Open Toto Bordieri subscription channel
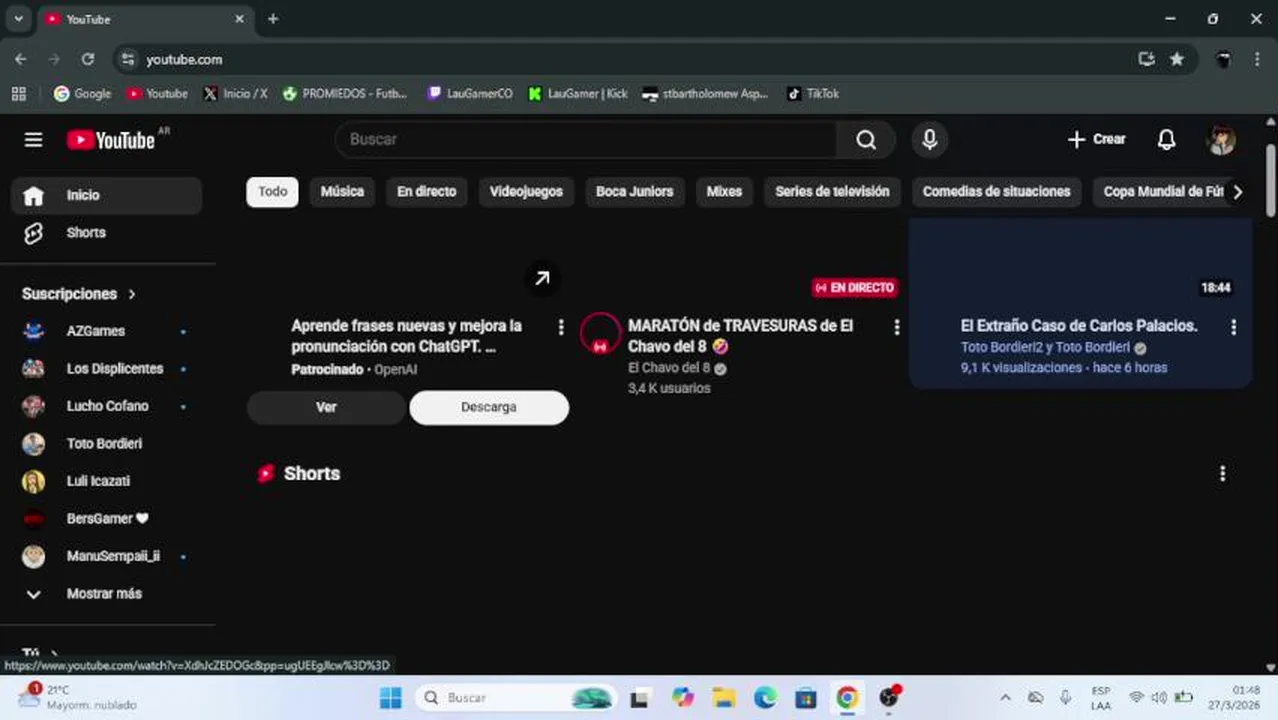Viewport: 1278px width, 720px height. tap(106, 444)
